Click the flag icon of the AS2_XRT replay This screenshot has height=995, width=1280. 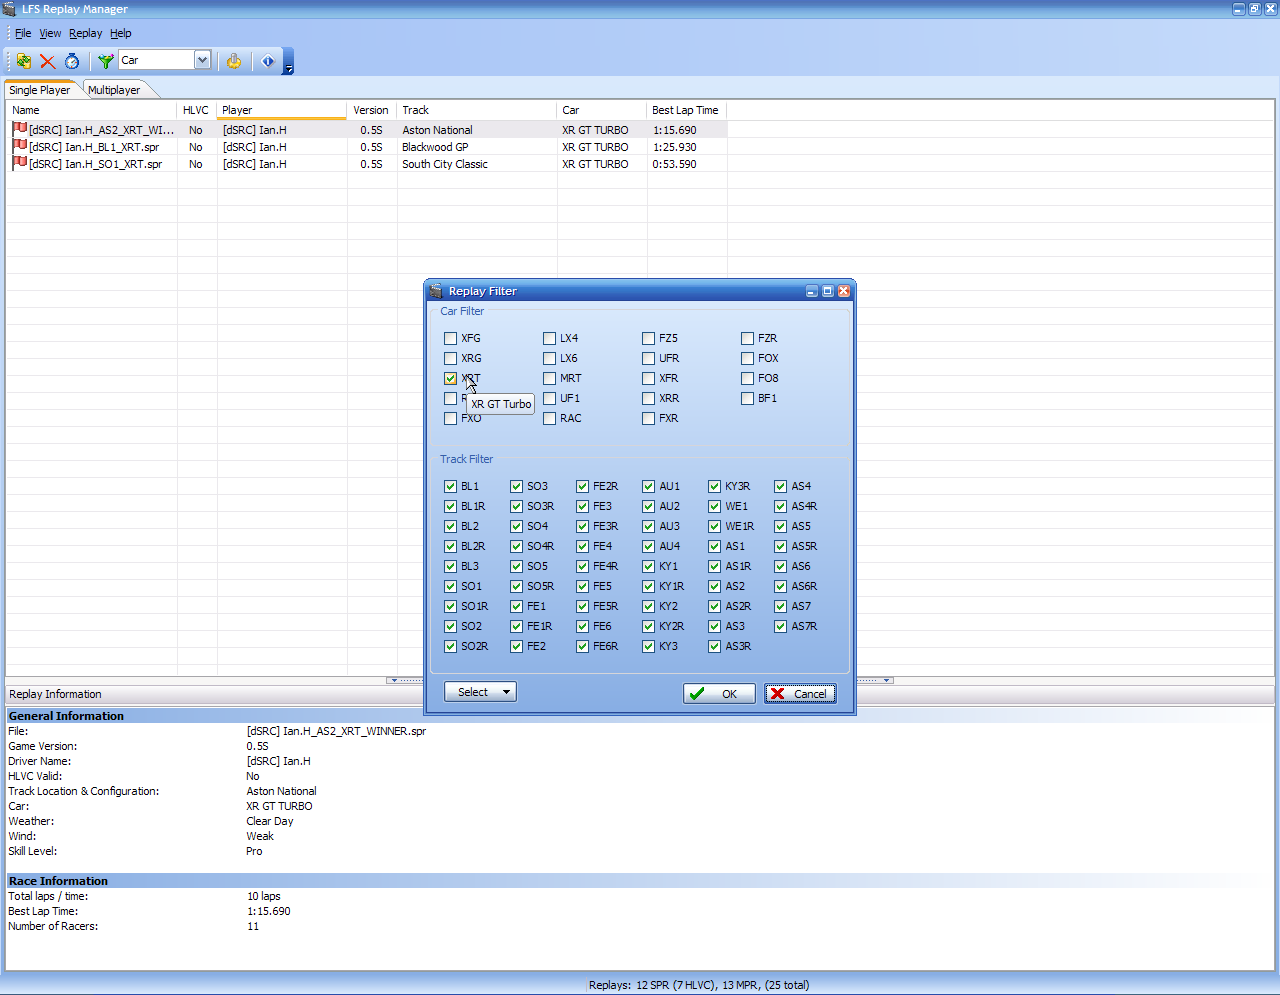(19, 129)
